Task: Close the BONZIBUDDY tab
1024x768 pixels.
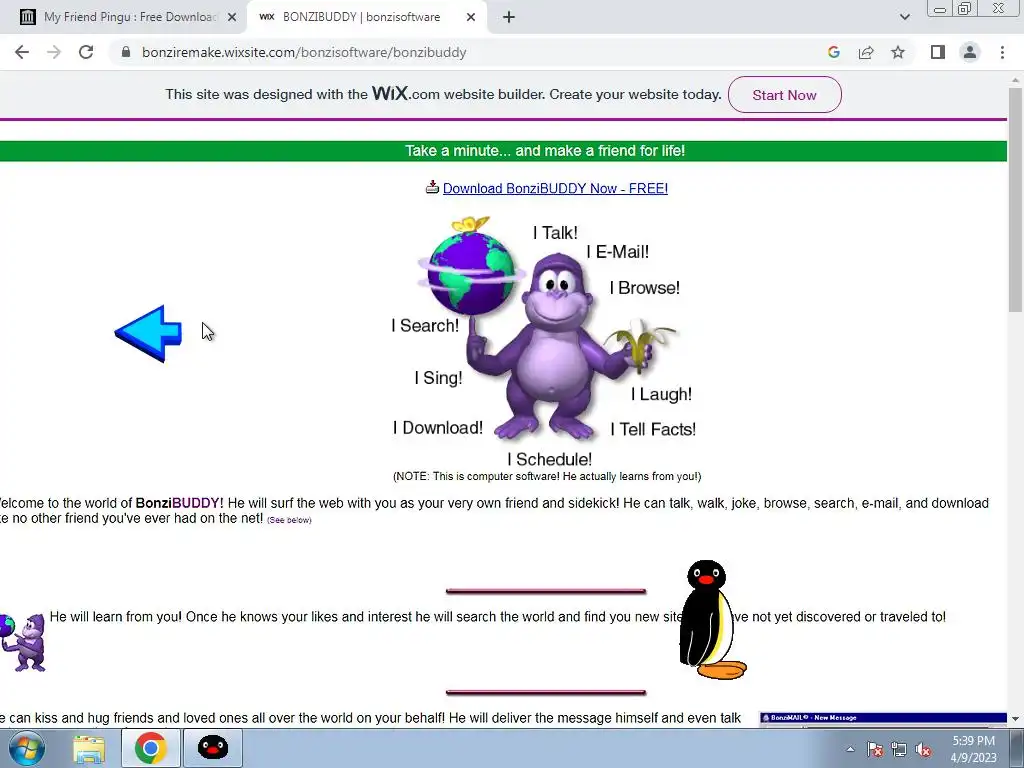Action: point(471,17)
